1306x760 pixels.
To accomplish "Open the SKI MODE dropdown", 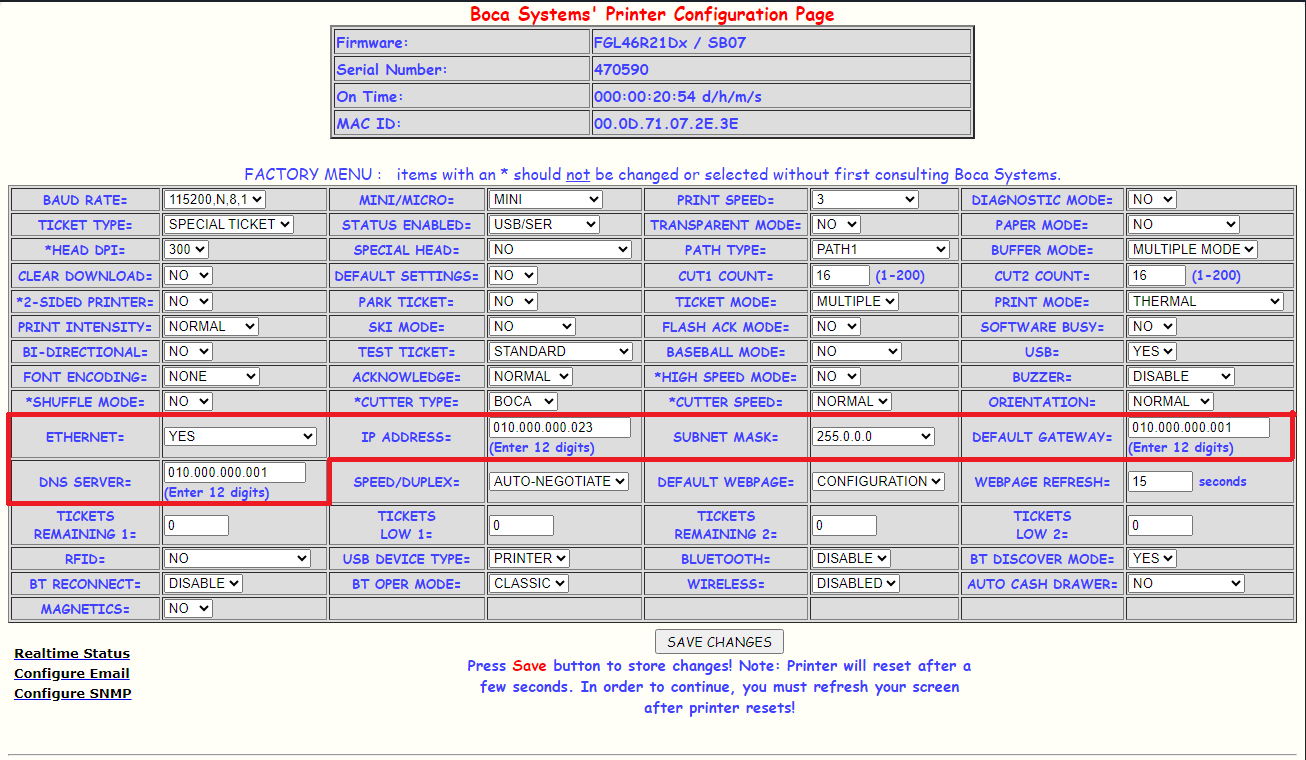I will [x=532, y=326].
